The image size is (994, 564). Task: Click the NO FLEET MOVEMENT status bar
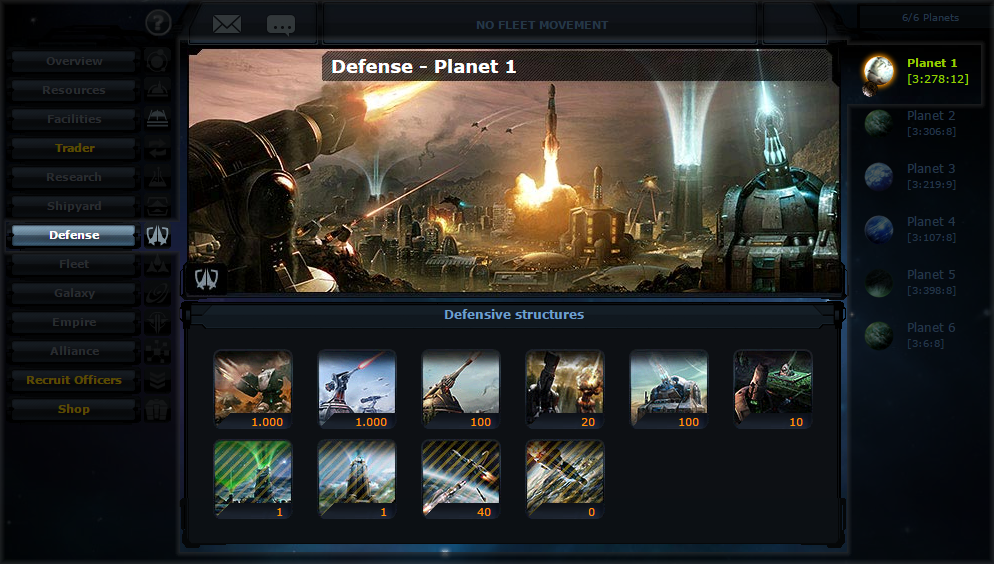click(541, 25)
